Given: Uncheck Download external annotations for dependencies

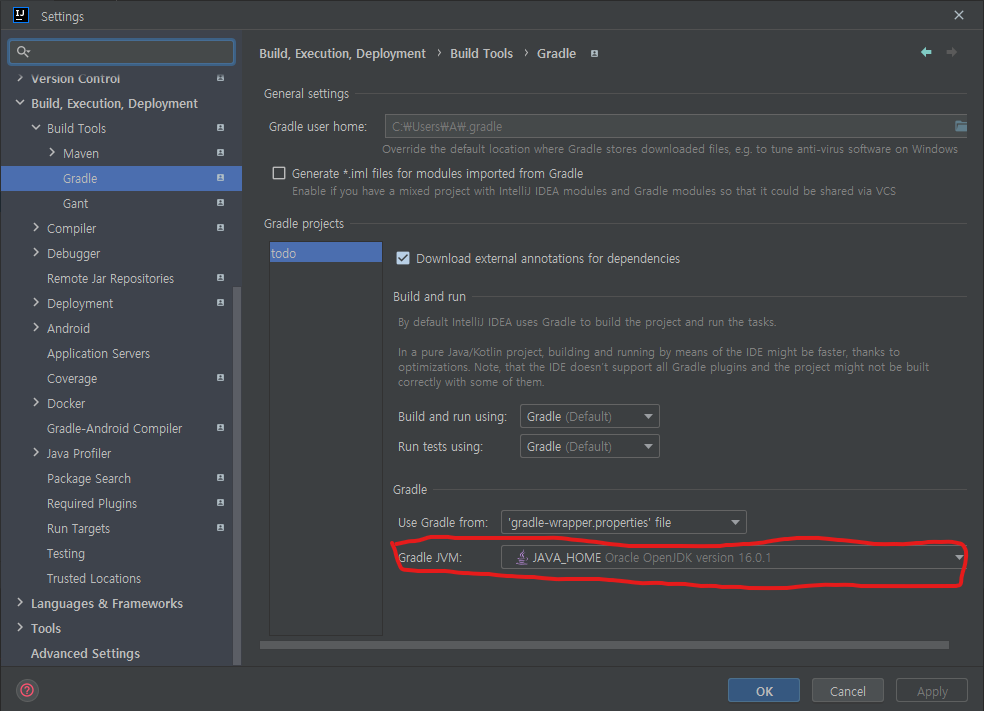Looking at the screenshot, I should point(403,258).
